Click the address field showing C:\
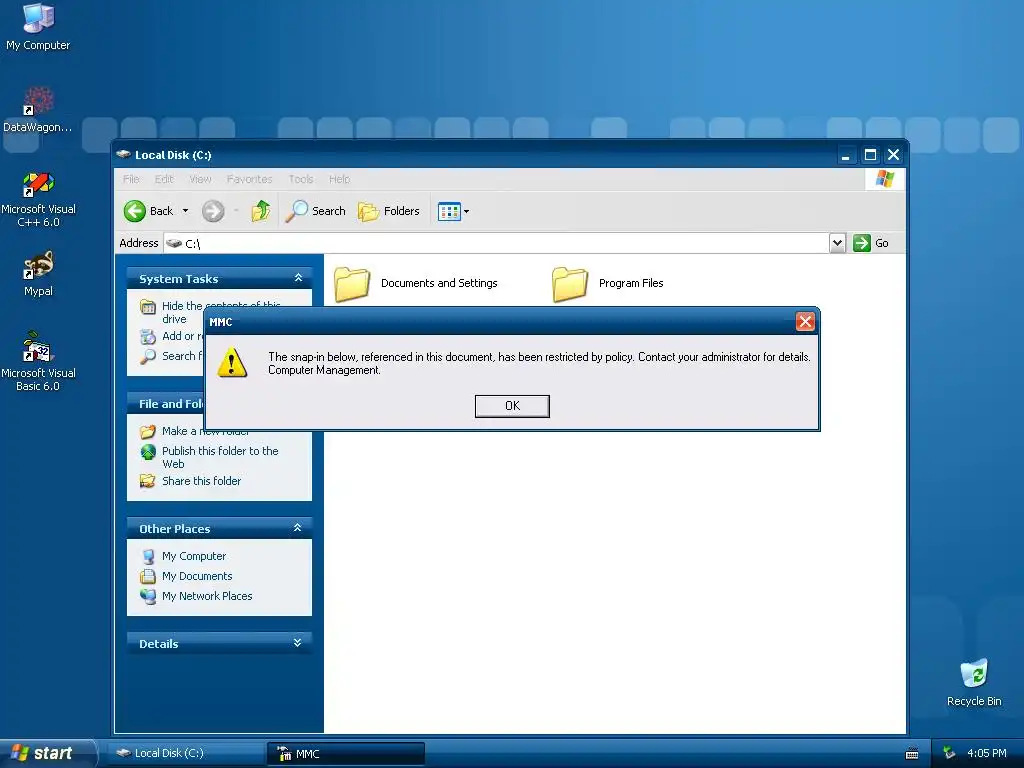This screenshot has width=1024, height=768. tap(496, 243)
